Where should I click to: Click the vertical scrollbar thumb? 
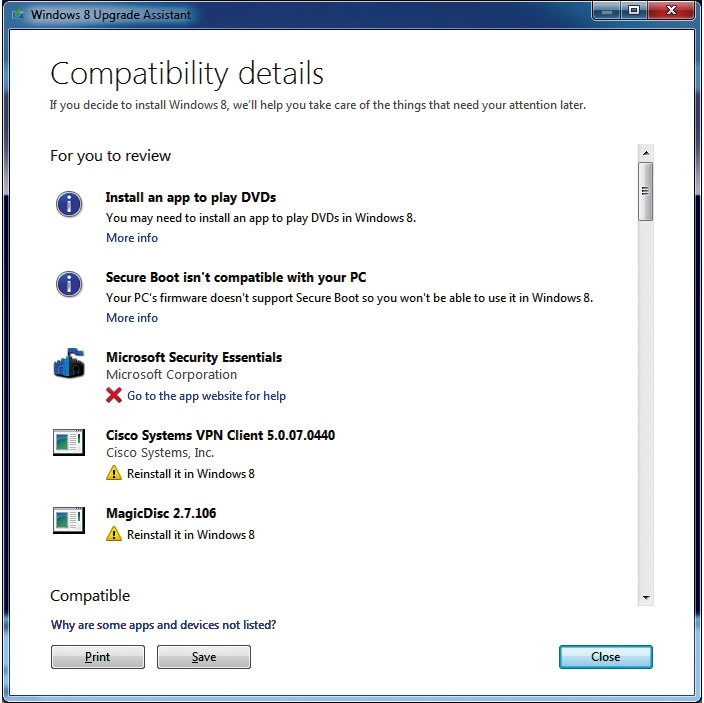click(x=646, y=192)
